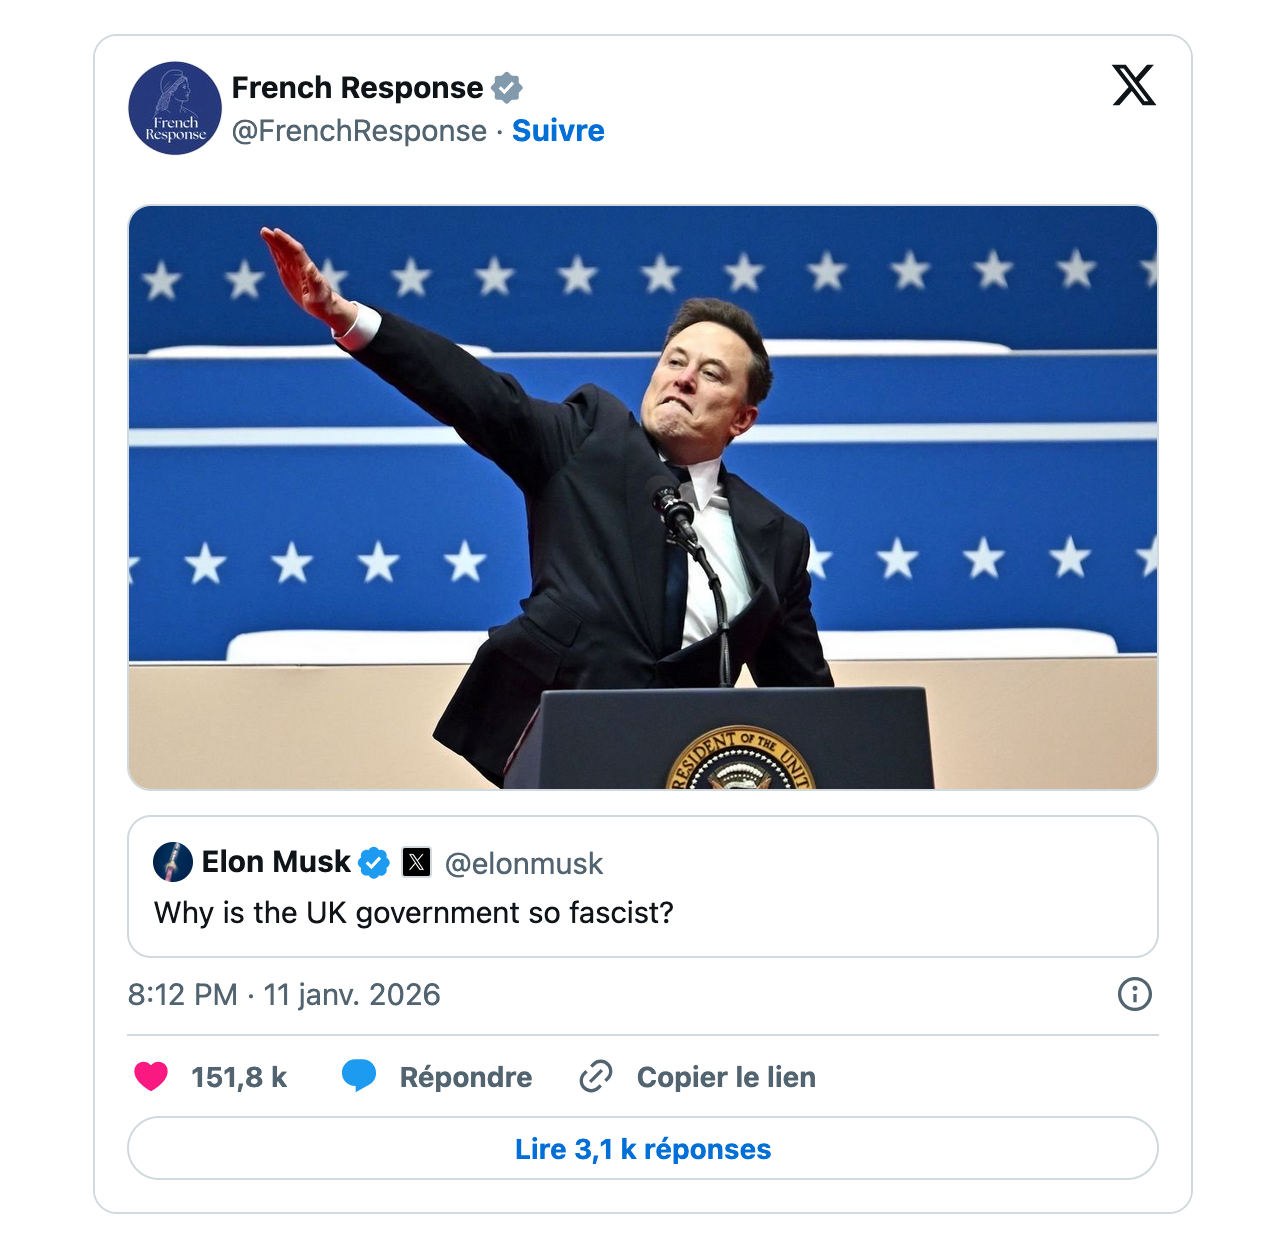Click the blue reply bubble icon
This screenshot has height=1238, width=1282.
coord(358,1076)
